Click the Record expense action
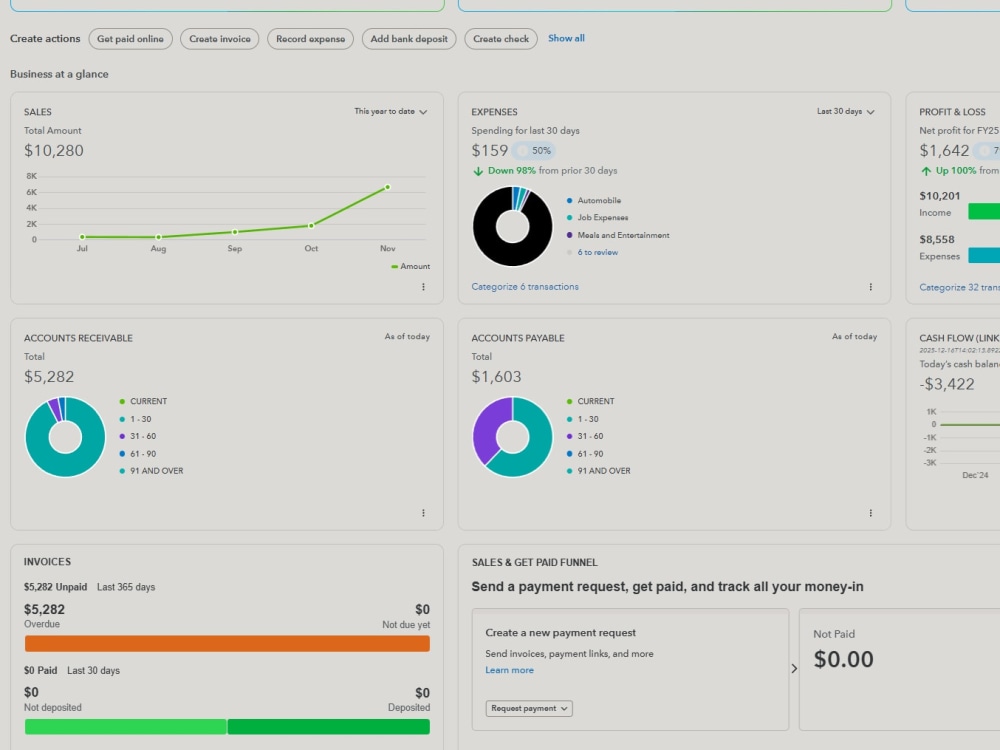1000x750 pixels. click(x=310, y=39)
